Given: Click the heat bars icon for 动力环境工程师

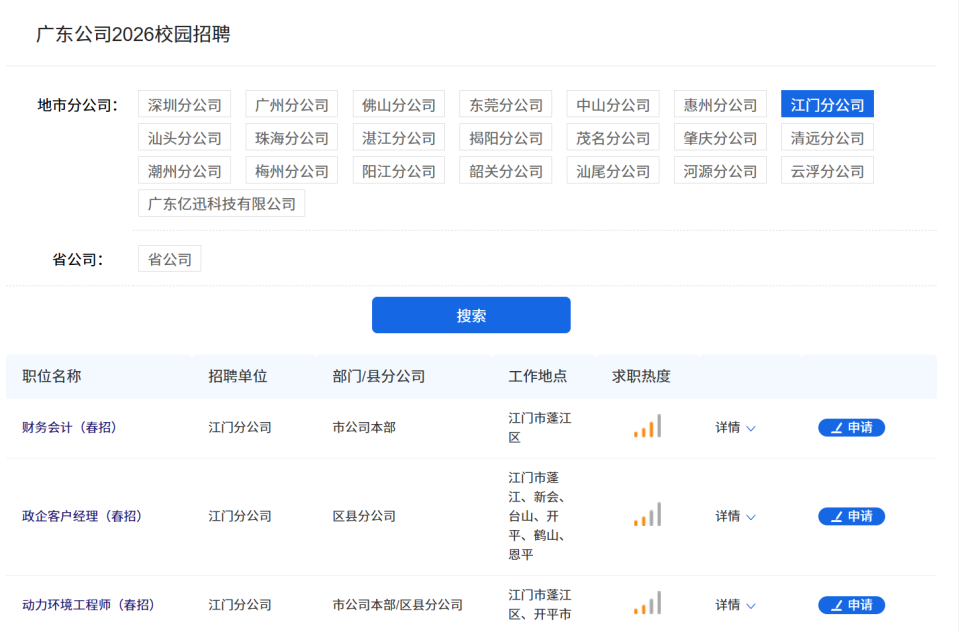Looking at the screenshot, I should click(x=647, y=603).
